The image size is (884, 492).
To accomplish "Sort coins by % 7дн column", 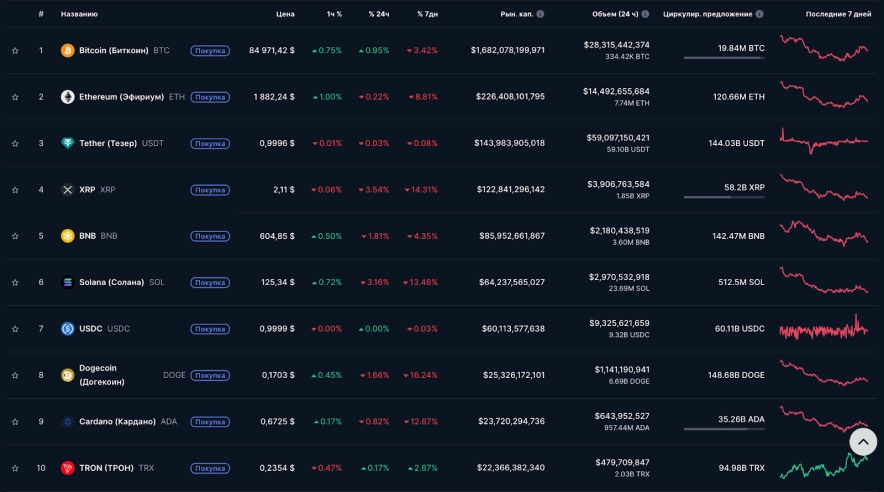I will tap(426, 14).
